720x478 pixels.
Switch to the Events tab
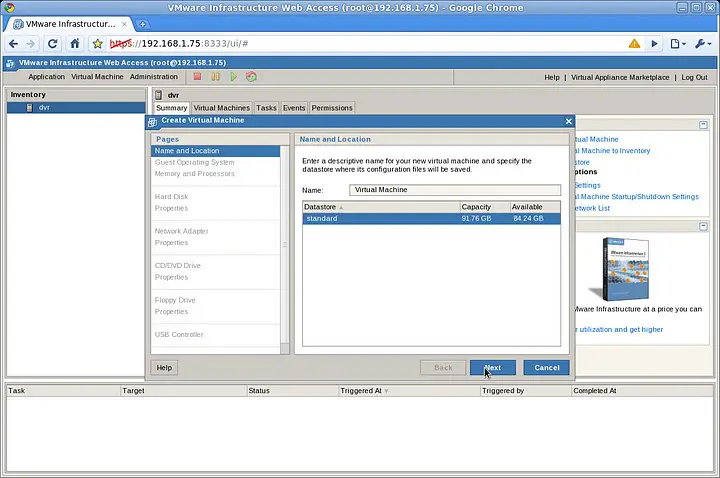pyautogui.click(x=294, y=108)
